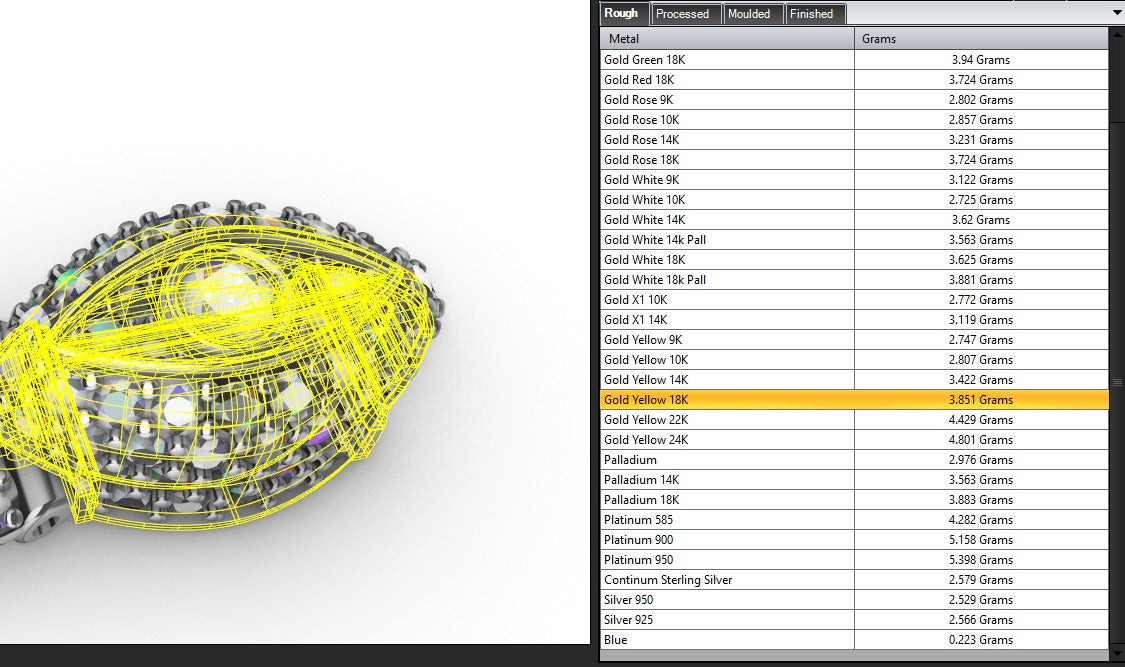Open the Moulded tab
Image resolution: width=1125 pixels, height=667 pixels.
point(748,14)
